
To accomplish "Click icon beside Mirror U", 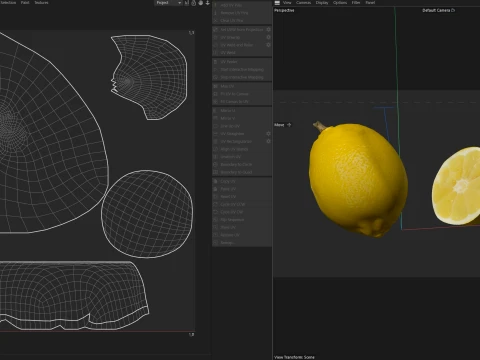I will pos(215,111).
